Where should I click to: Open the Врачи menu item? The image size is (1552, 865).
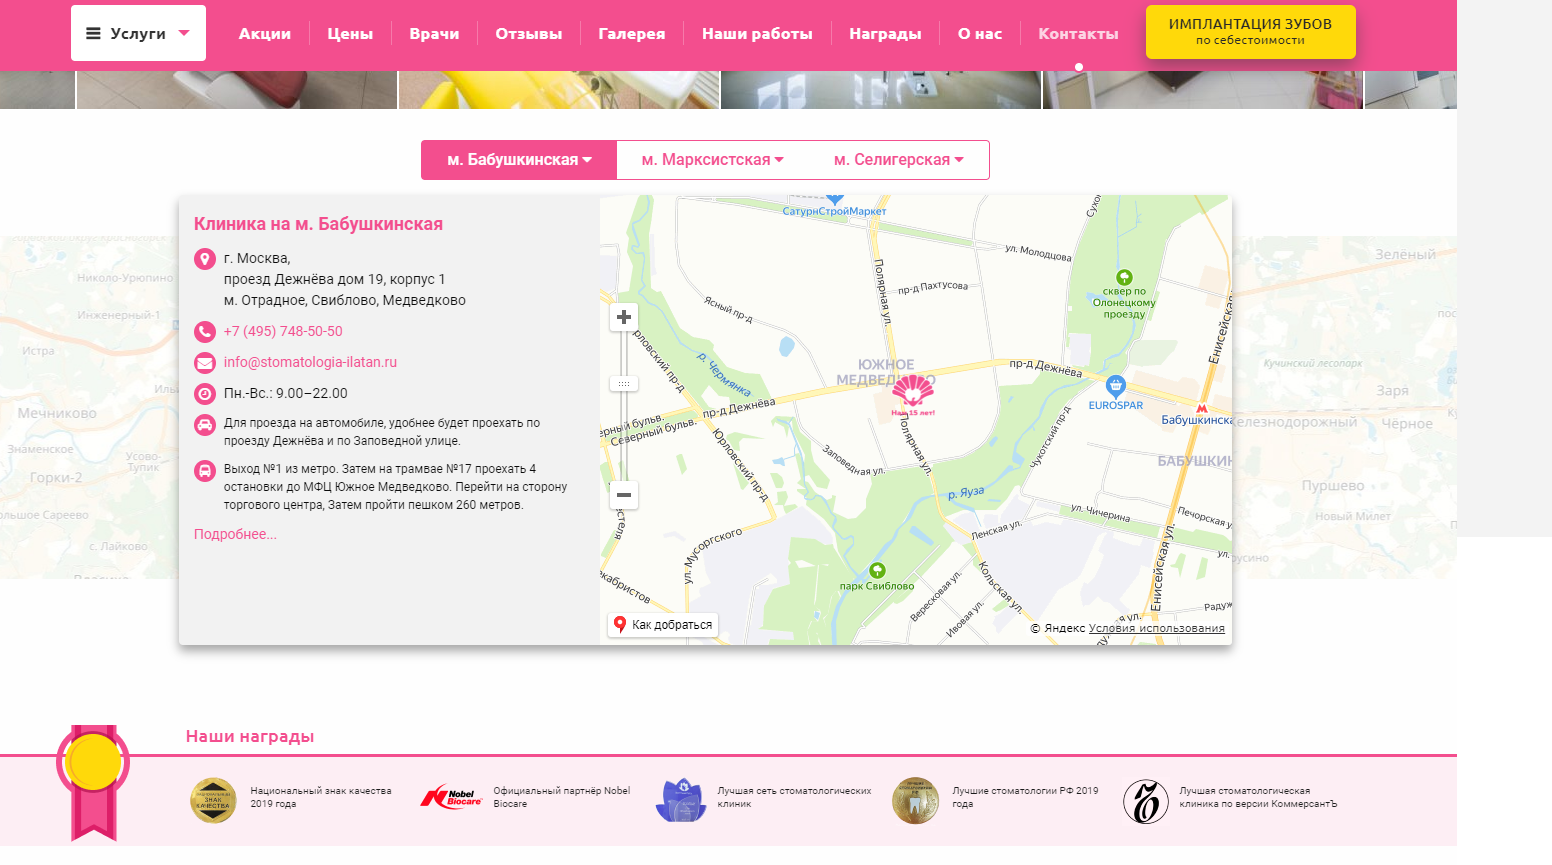click(434, 34)
